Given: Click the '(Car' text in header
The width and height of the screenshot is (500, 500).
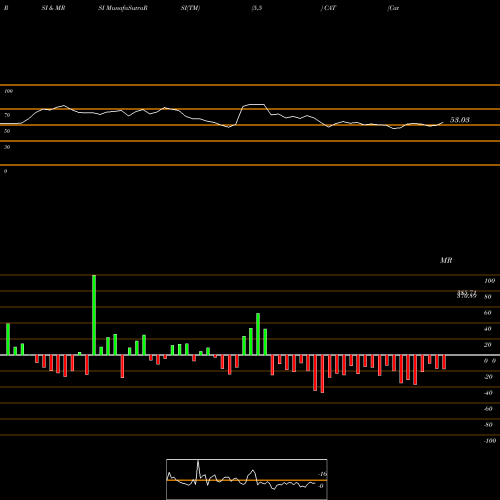Looking at the screenshot, I should [x=393, y=8].
